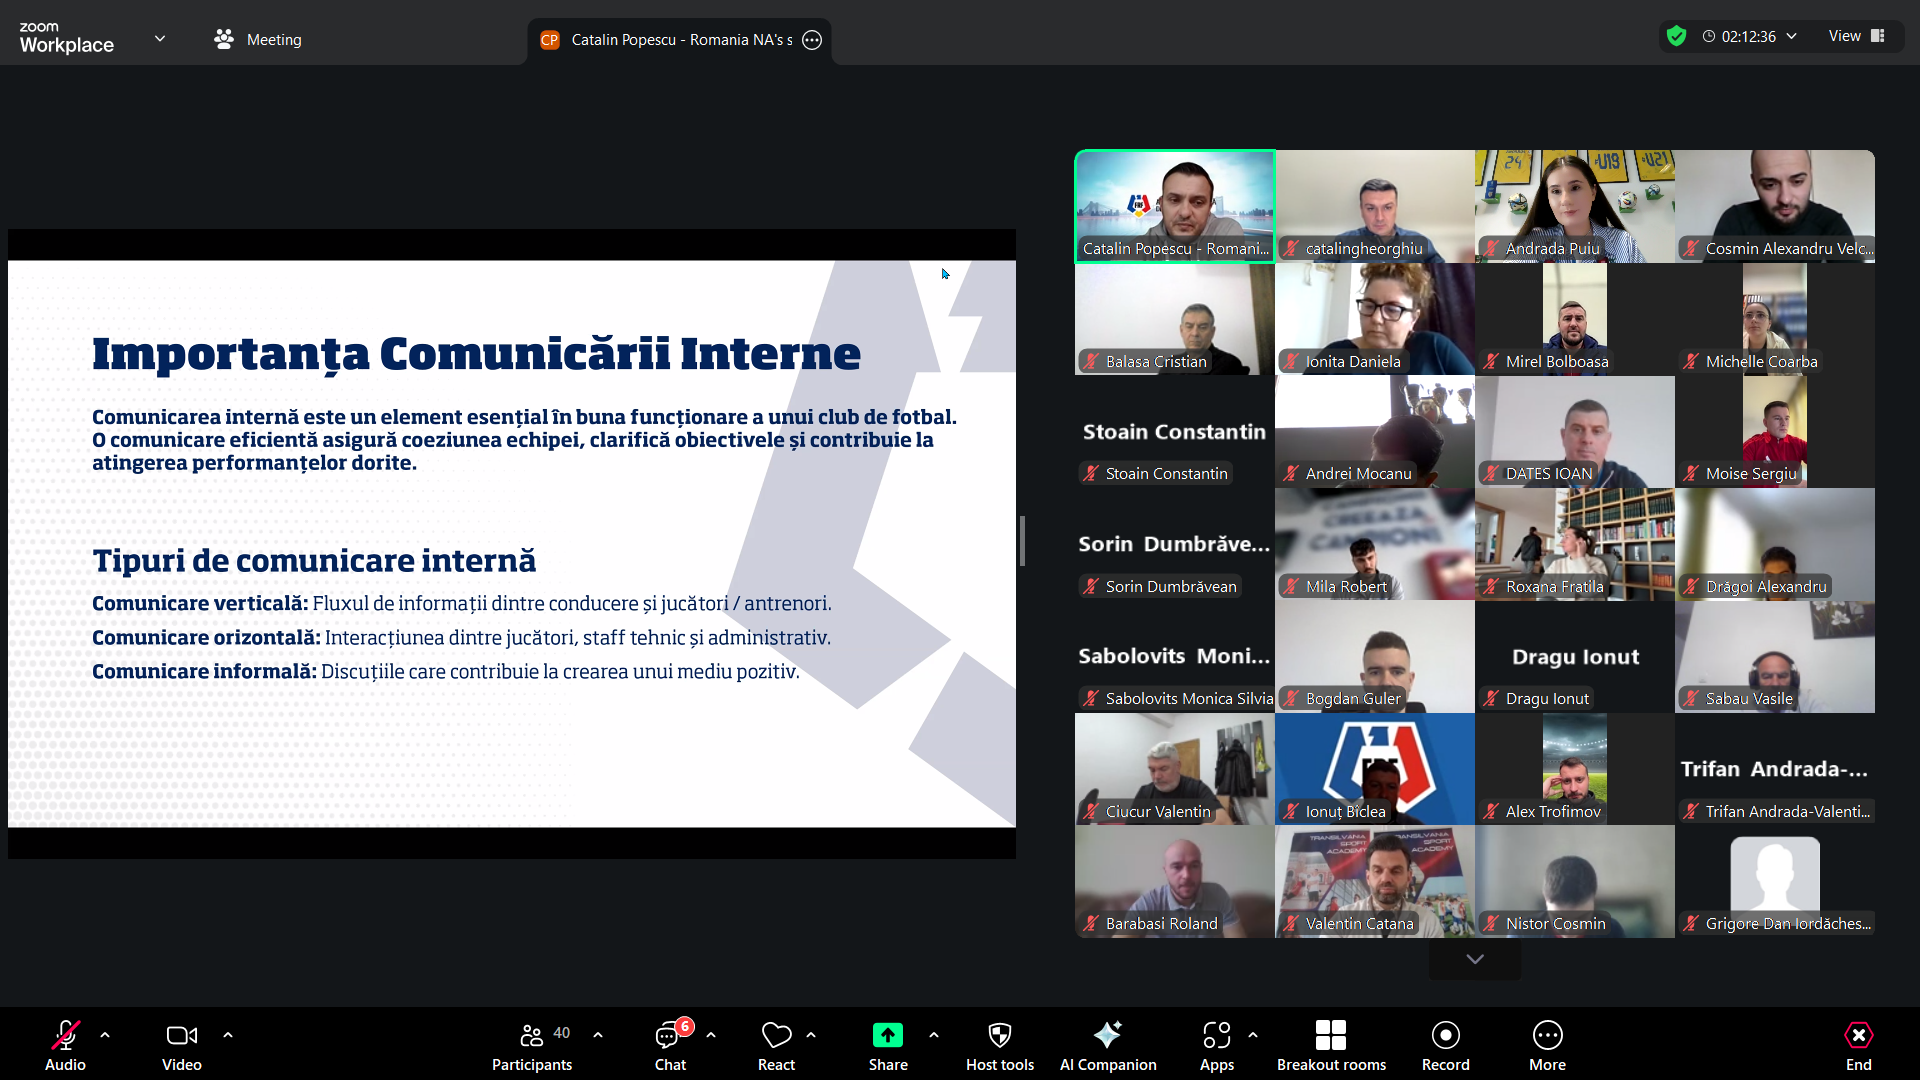Click the red End meeting button

tap(1858, 1035)
